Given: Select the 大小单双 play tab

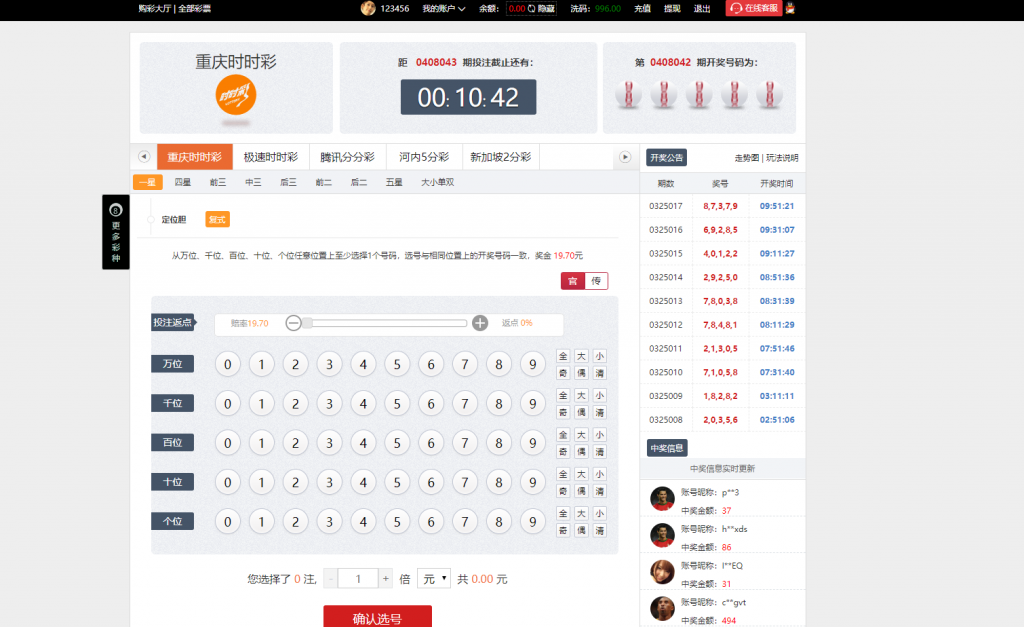Looking at the screenshot, I should 437,182.
